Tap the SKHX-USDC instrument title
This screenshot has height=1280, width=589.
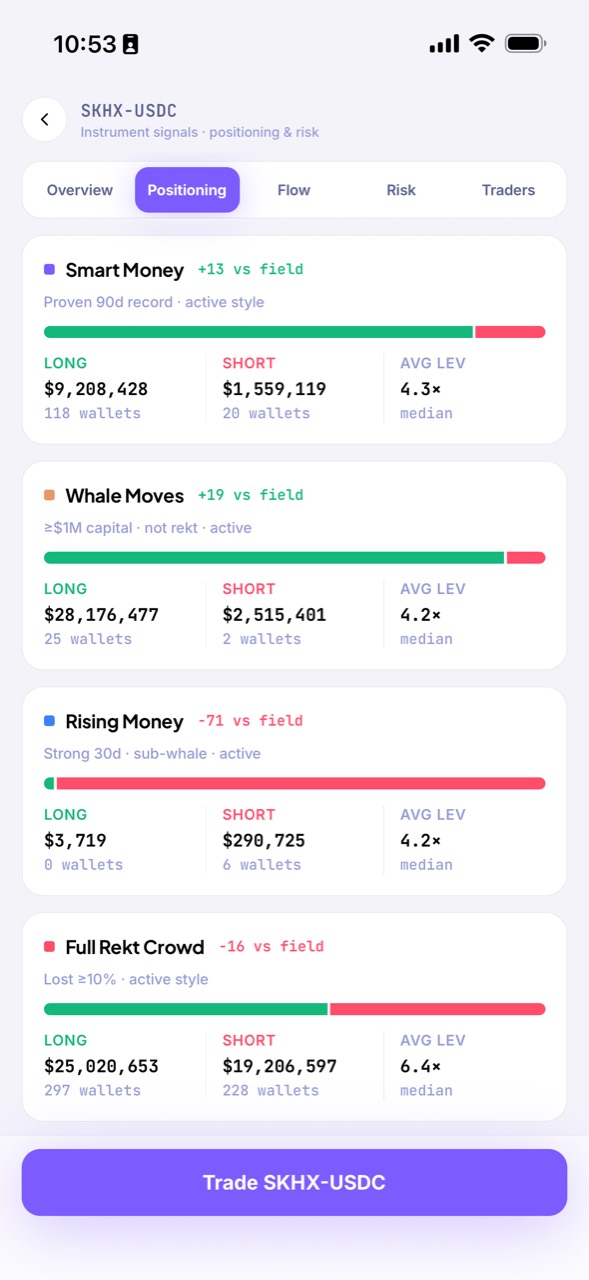(x=129, y=111)
